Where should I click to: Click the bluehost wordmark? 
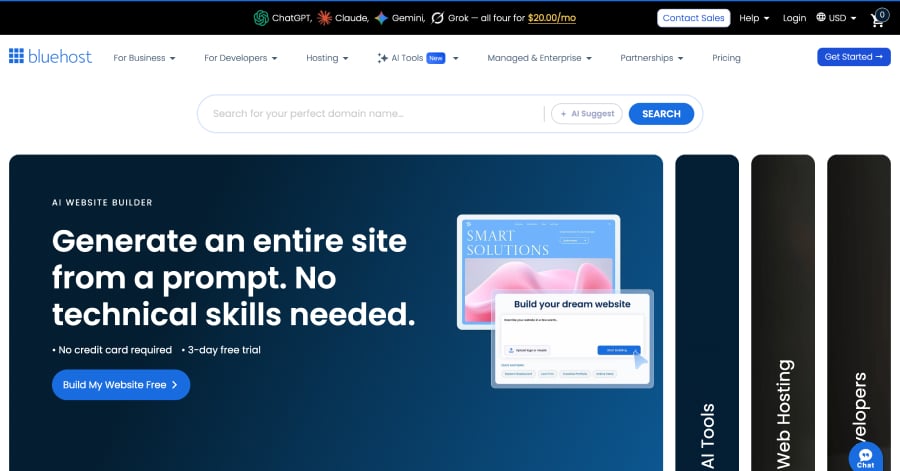tap(60, 56)
